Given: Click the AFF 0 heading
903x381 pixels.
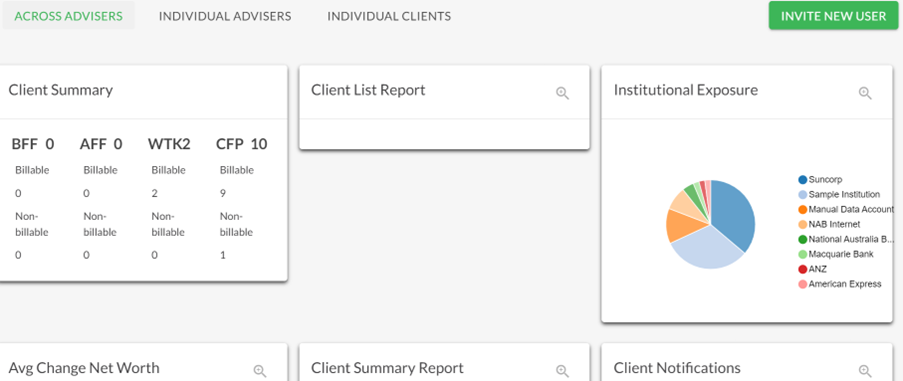Looking at the screenshot, I should tap(101, 144).
